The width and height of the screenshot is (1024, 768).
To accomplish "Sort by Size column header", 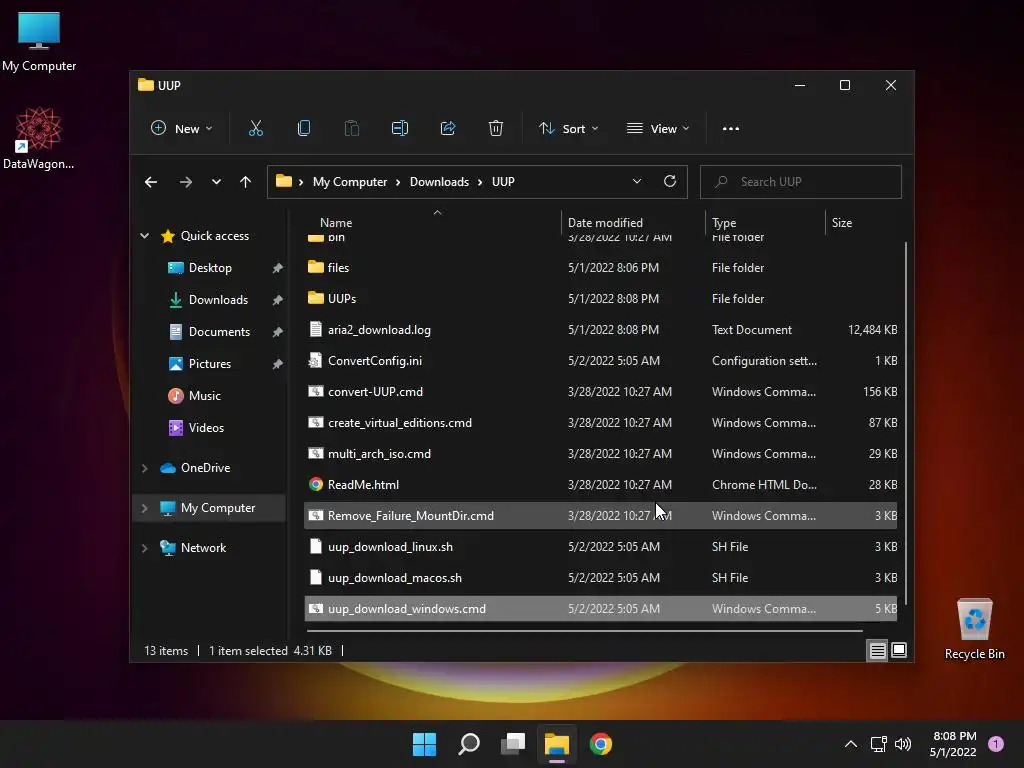I will coord(862,223).
